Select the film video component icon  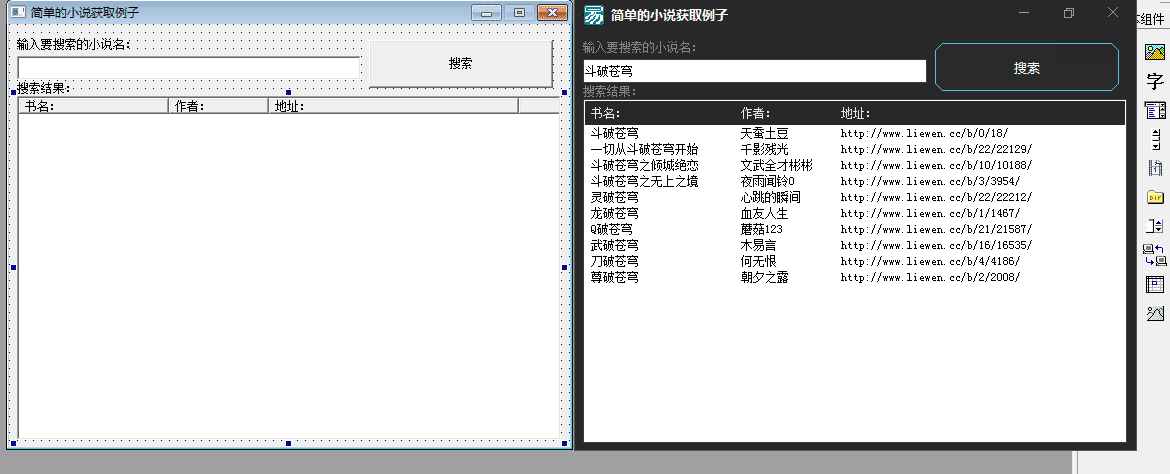1154,168
